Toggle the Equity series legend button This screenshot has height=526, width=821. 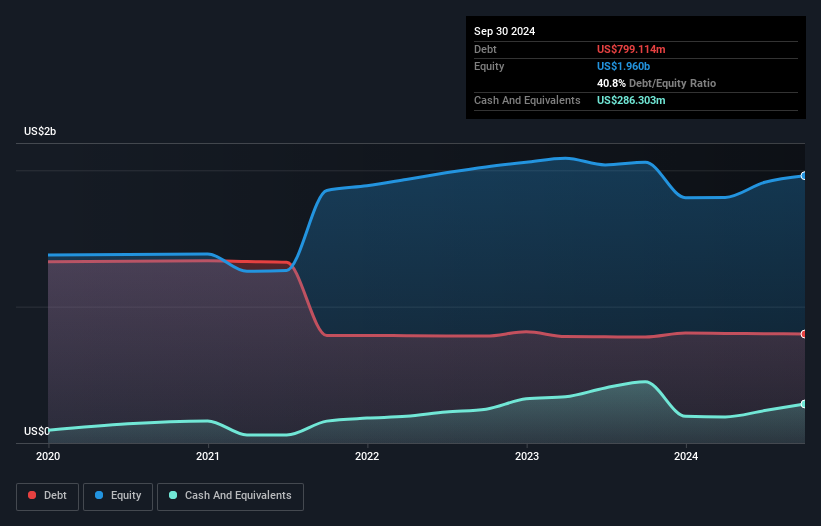[118, 496]
